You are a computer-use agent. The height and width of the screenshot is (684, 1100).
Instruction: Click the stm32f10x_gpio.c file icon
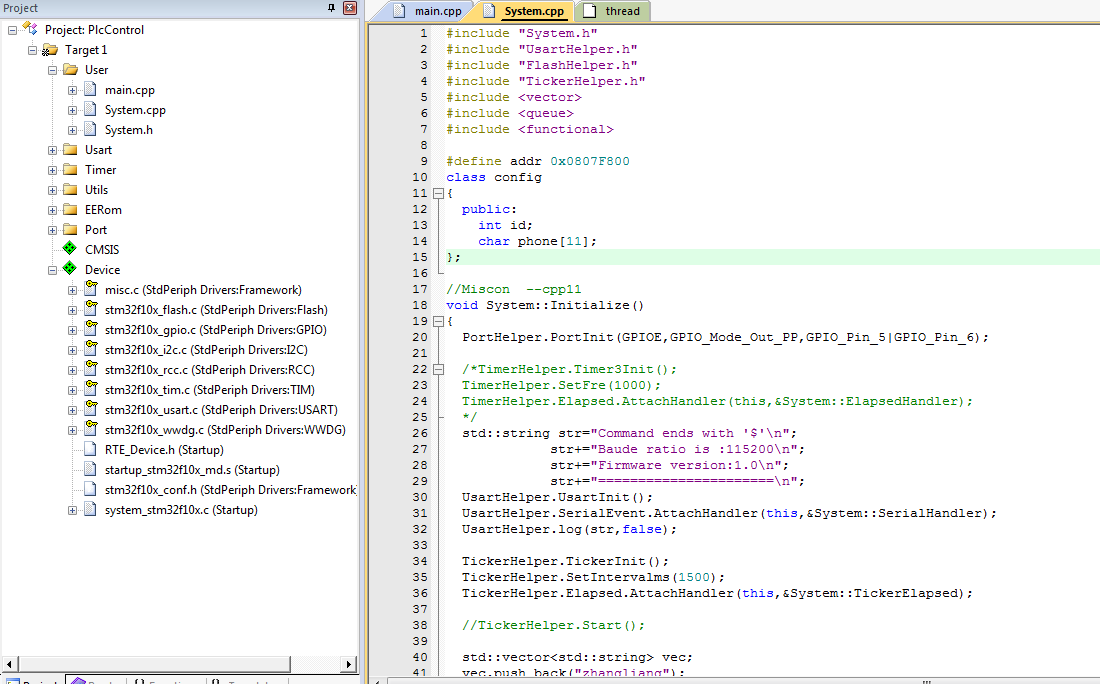tap(90, 329)
